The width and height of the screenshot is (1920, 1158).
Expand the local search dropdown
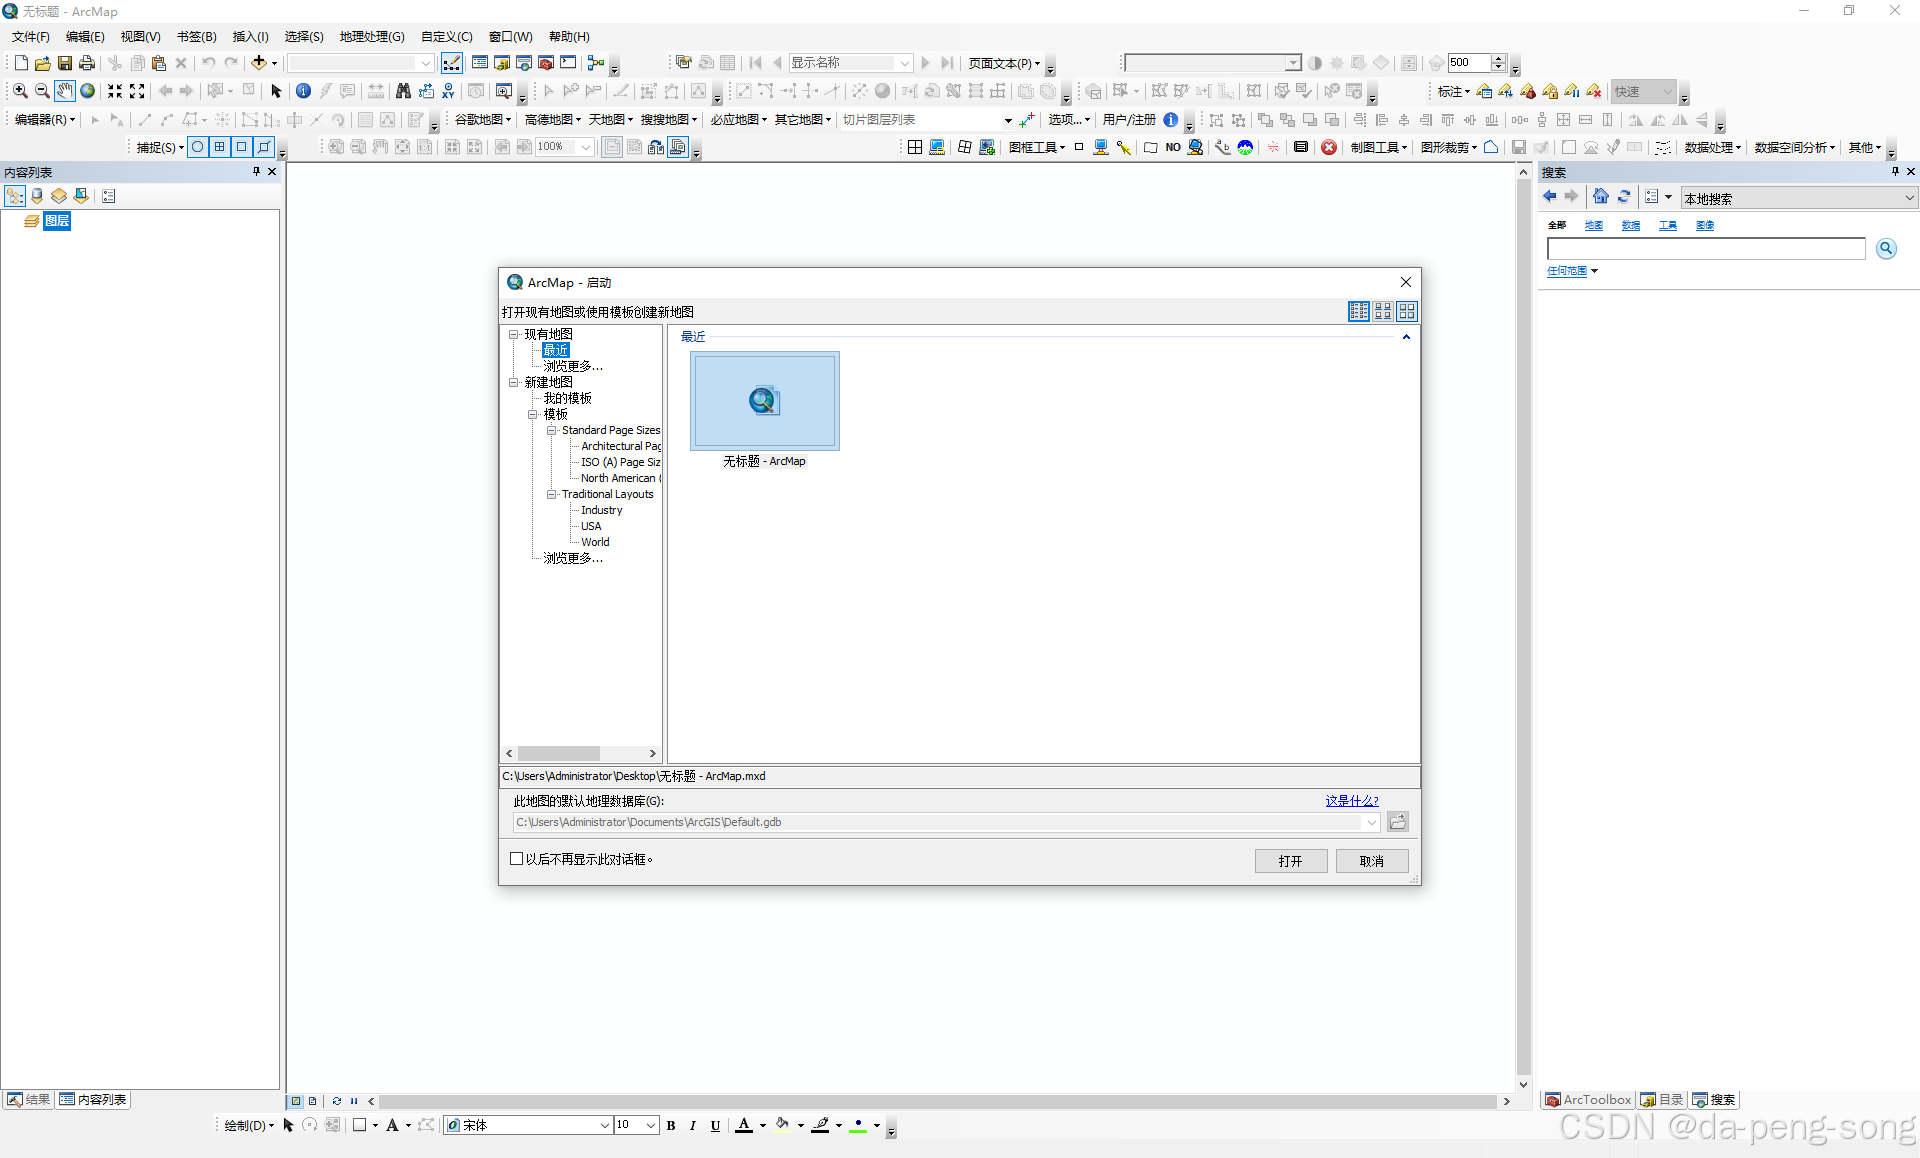[x=1909, y=198]
